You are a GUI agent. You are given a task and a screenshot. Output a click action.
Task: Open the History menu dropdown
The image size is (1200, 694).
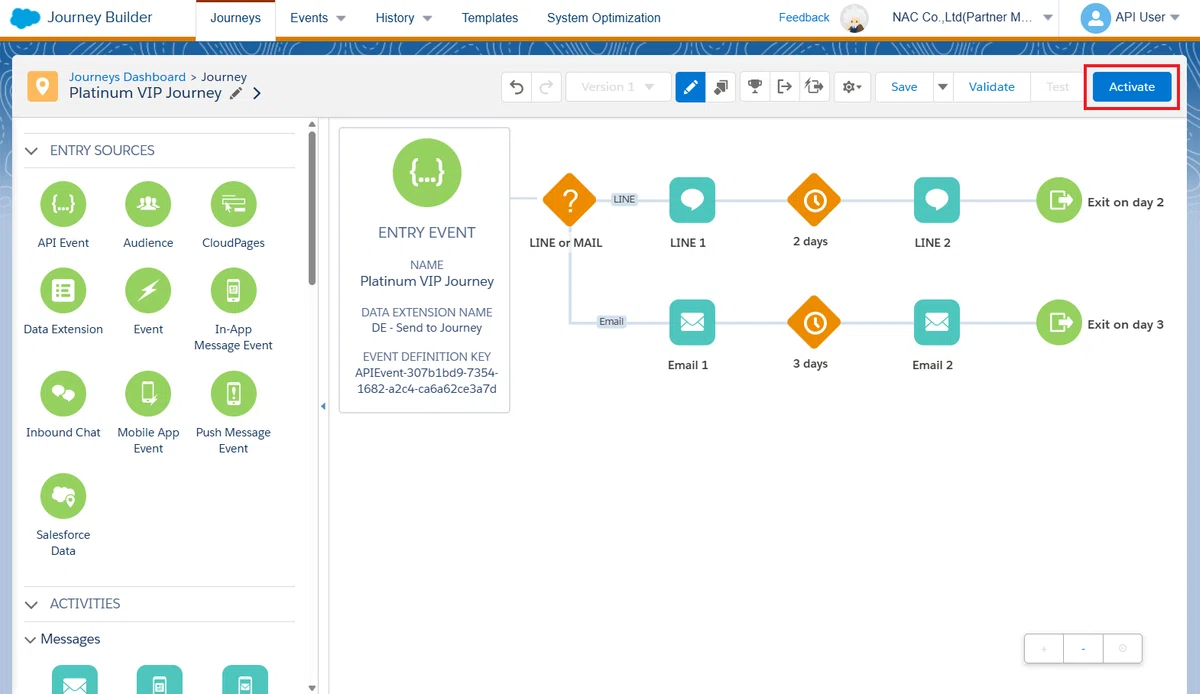click(x=404, y=18)
